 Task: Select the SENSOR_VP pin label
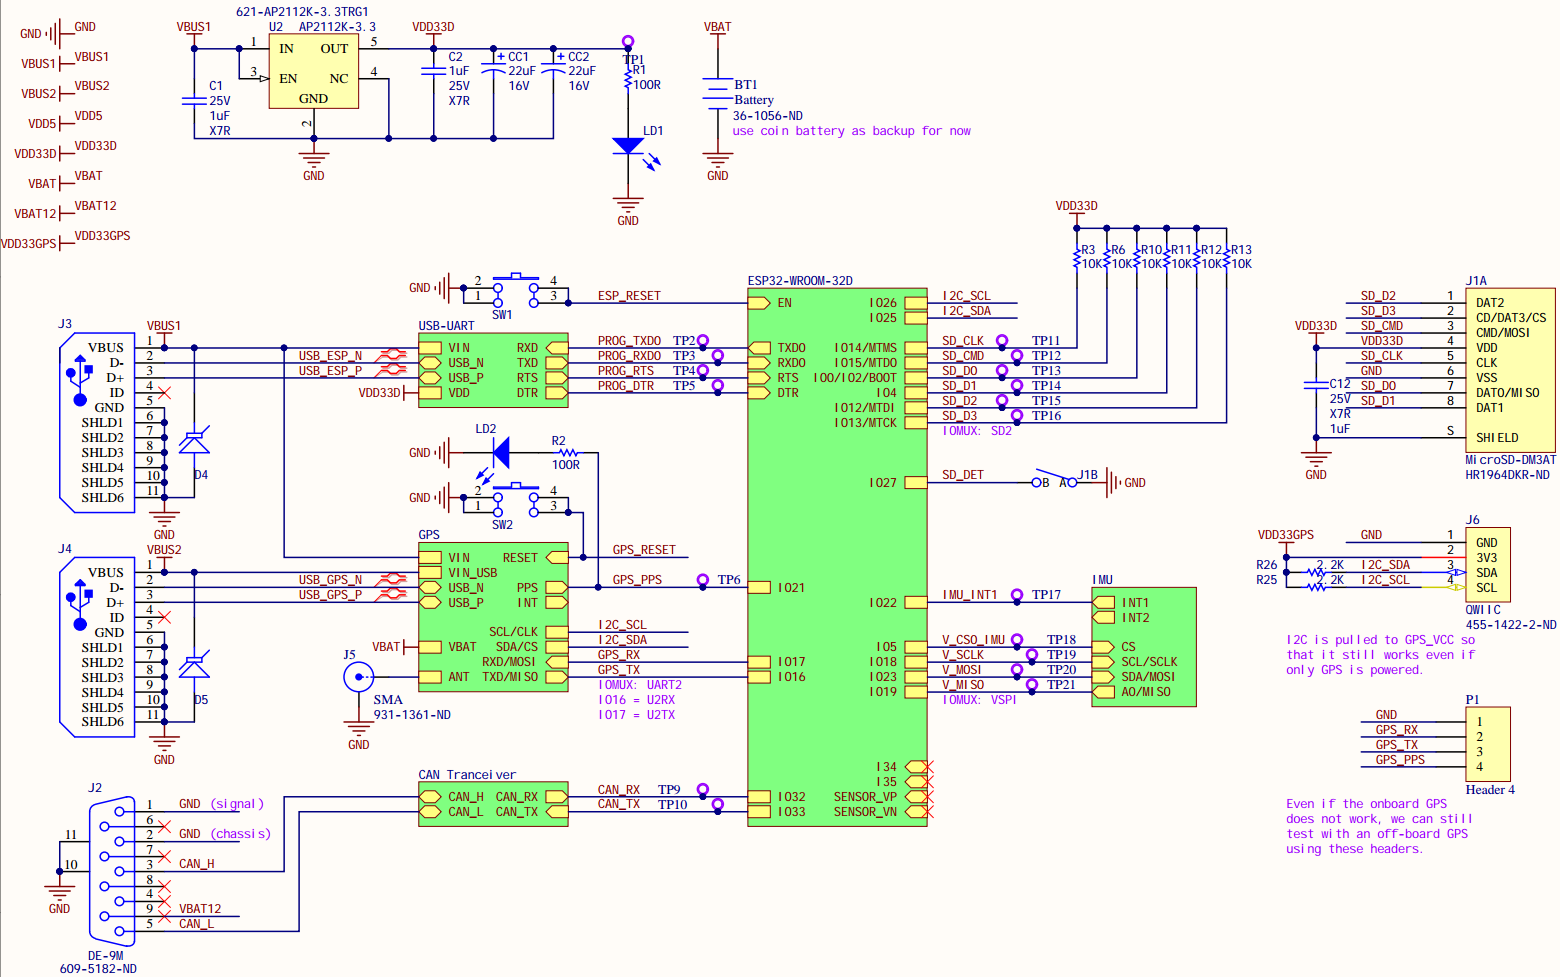pyautogui.click(x=865, y=797)
